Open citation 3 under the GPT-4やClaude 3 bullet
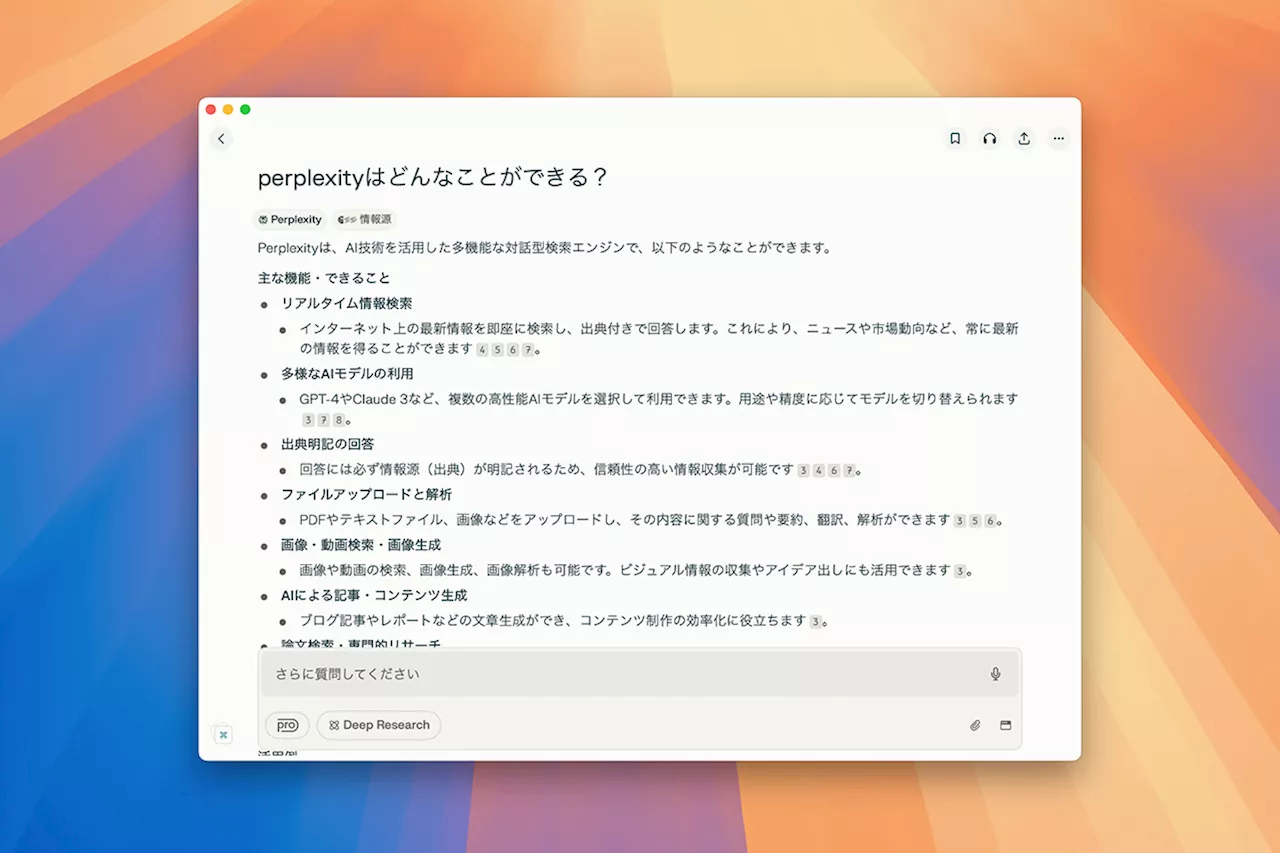The width and height of the screenshot is (1280, 853). pos(308,420)
